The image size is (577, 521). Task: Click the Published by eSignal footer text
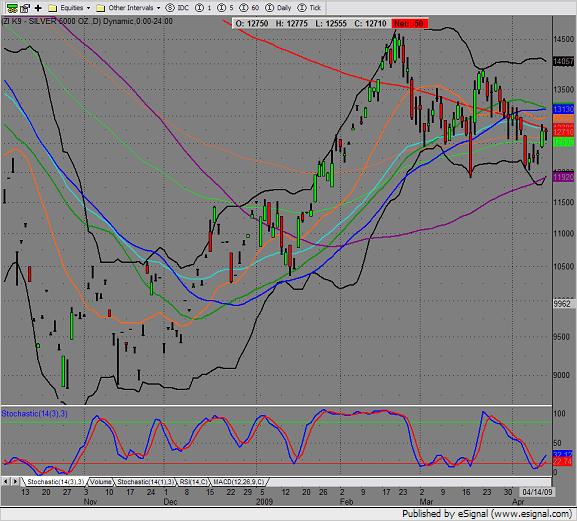point(487,514)
